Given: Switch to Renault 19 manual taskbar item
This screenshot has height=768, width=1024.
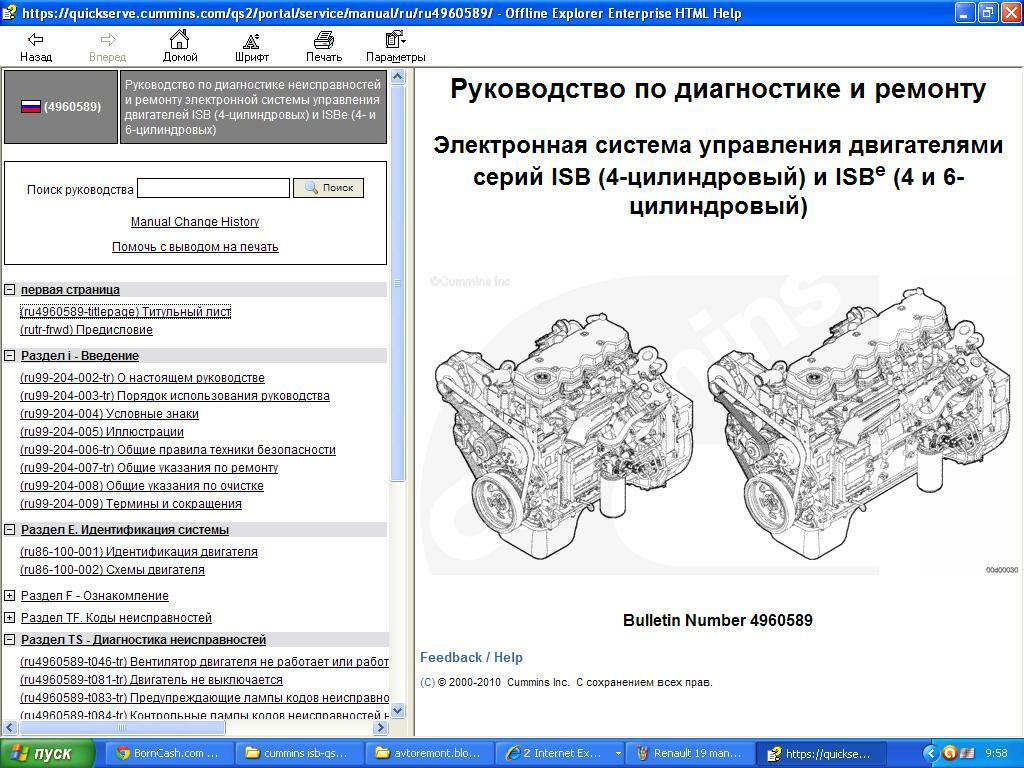Looking at the screenshot, I should [690, 754].
